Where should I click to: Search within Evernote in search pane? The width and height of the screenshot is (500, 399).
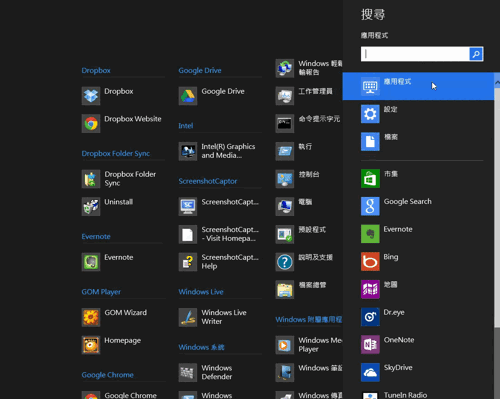tap(418, 234)
